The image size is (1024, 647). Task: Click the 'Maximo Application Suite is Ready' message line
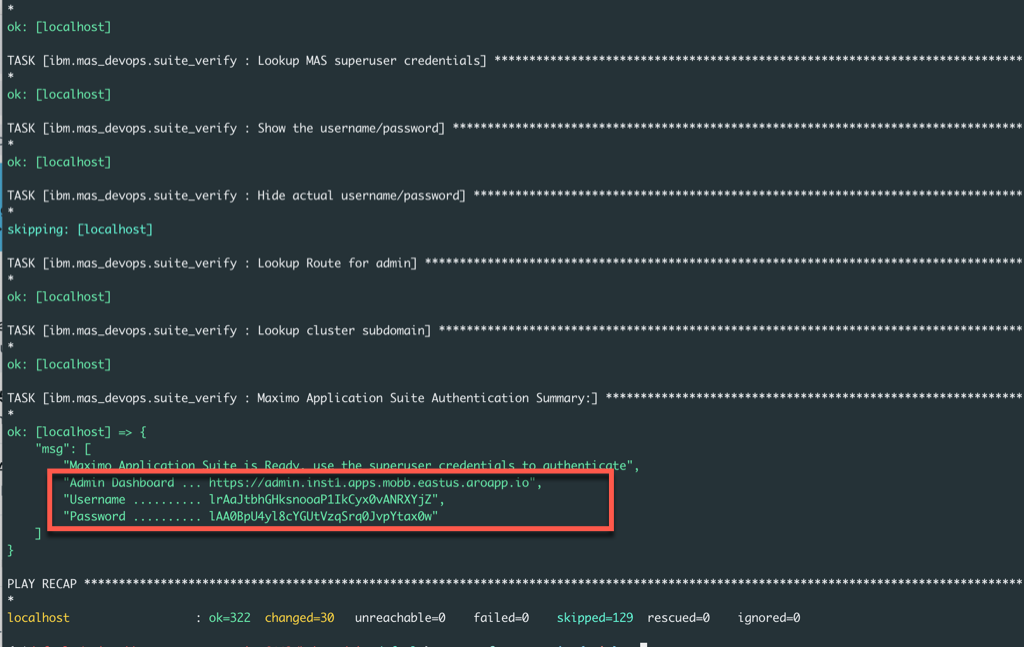[350, 466]
